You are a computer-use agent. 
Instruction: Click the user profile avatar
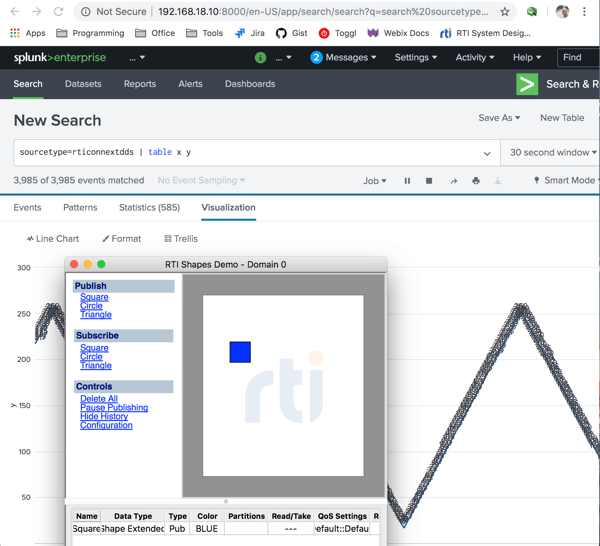coord(562,12)
